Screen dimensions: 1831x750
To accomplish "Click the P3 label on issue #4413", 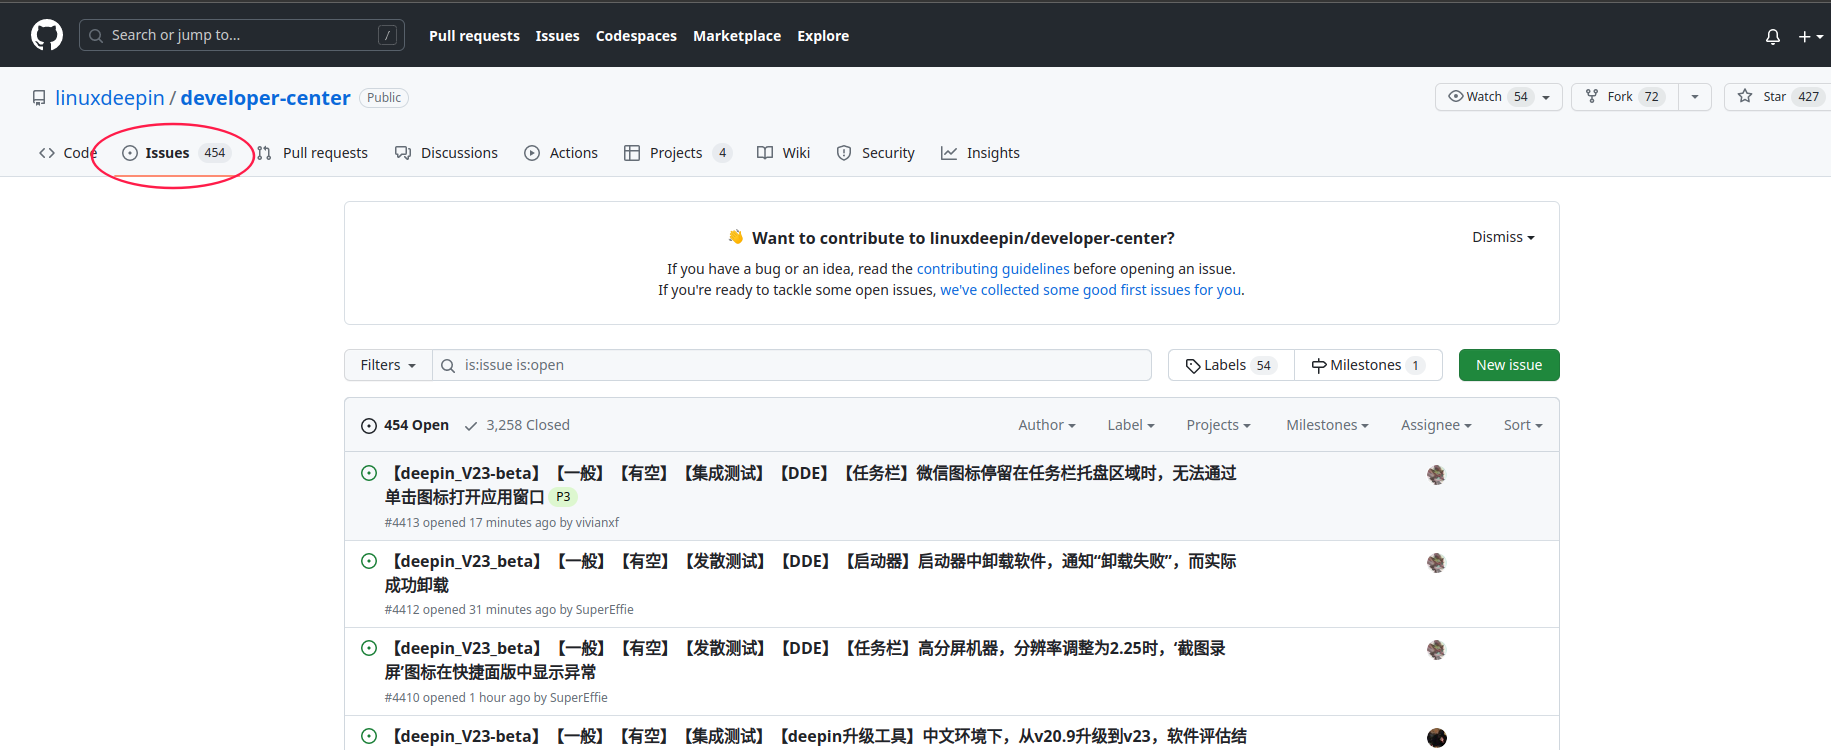I will [563, 497].
